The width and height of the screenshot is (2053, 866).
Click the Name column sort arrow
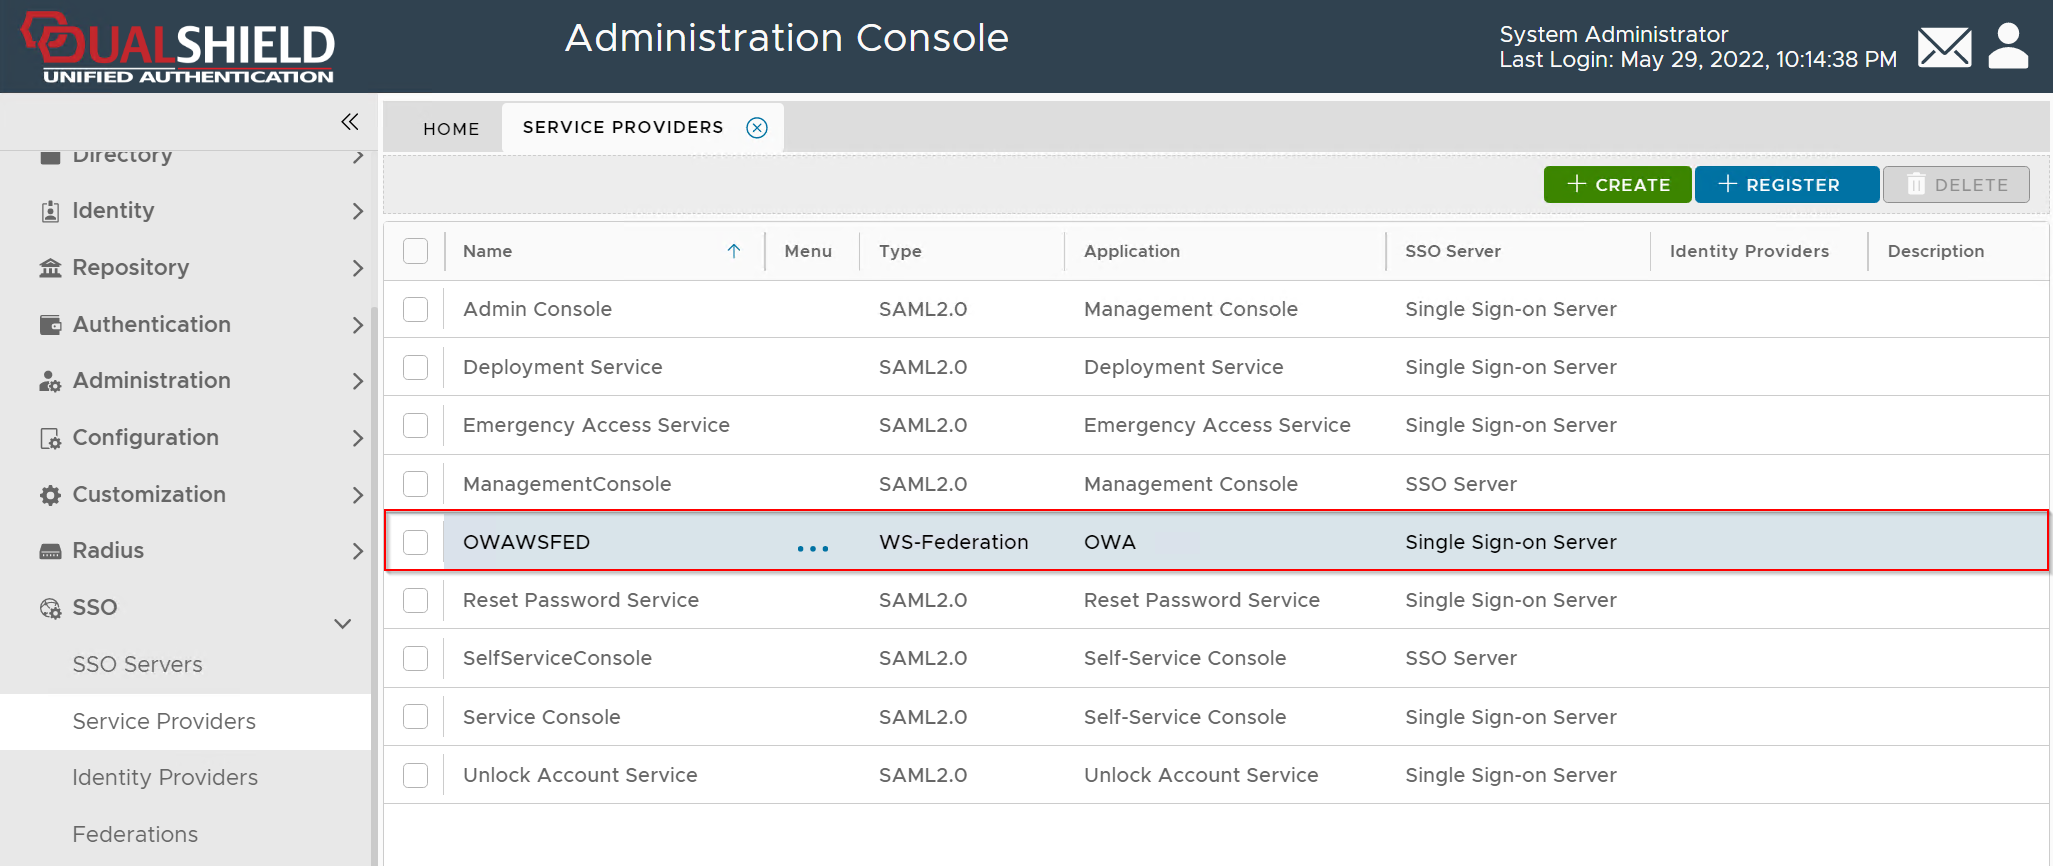[734, 251]
